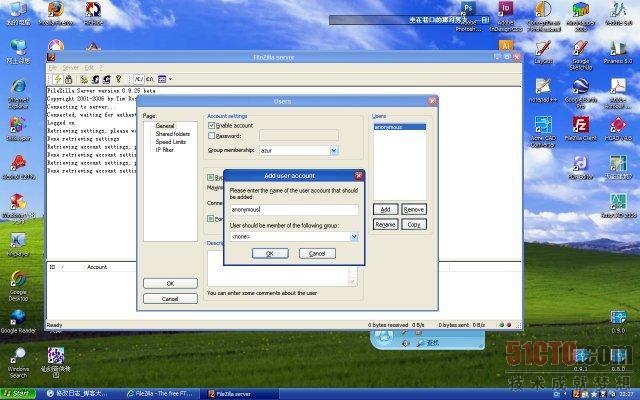This screenshot has height=400, width=640.
Task: Click the Account column header
Action: pos(97,267)
